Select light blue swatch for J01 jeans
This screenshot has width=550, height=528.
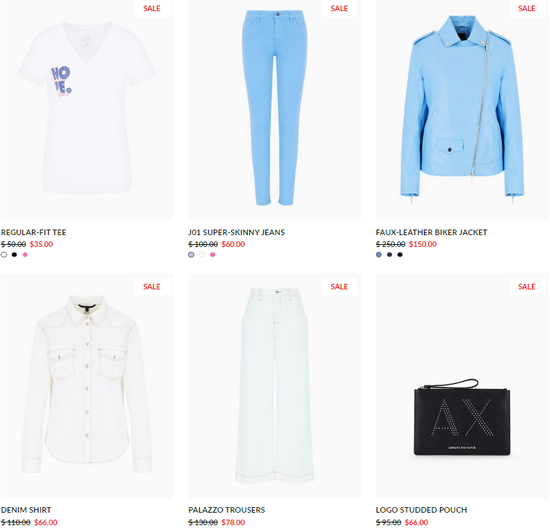(x=191, y=255)
